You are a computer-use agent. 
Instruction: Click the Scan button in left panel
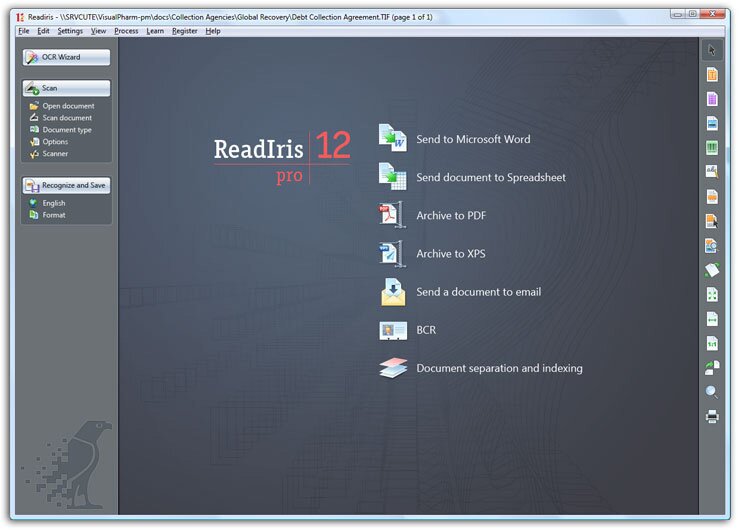click(66, 88)
